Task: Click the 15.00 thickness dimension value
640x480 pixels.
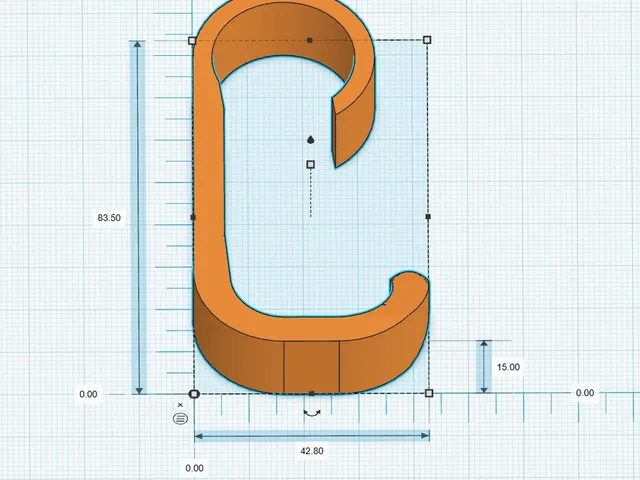Action: coord(508,367)
